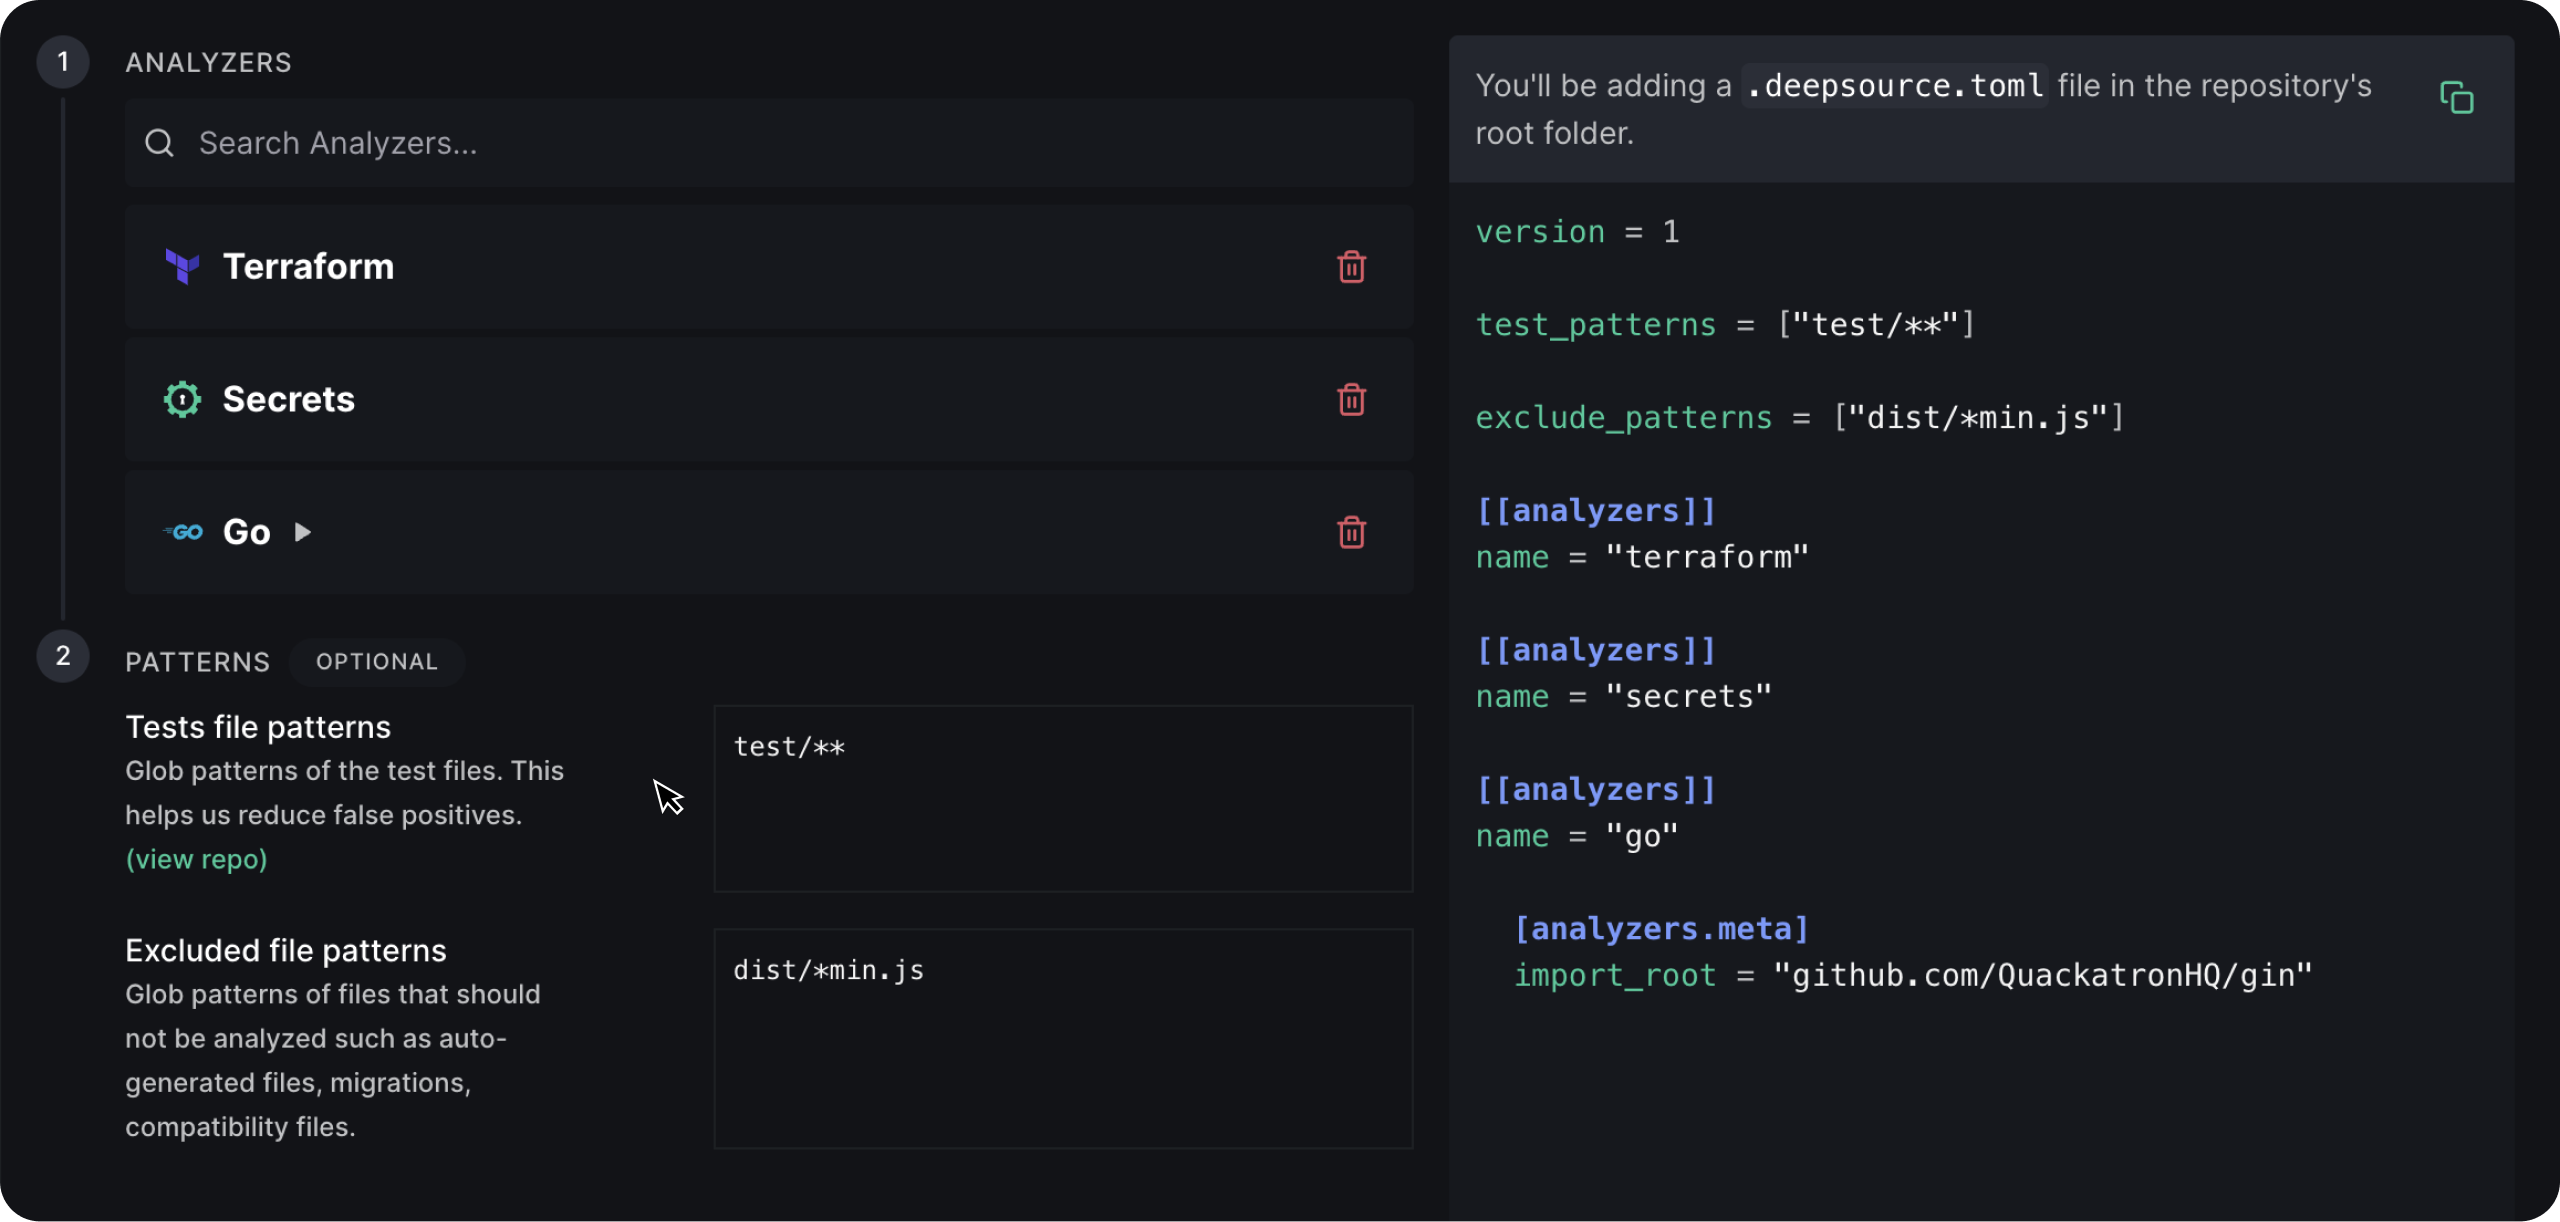Click the Terraform logo icon
Image resolution: width=2560 pixels, height=1222 pixels.
tap(182, 267)
